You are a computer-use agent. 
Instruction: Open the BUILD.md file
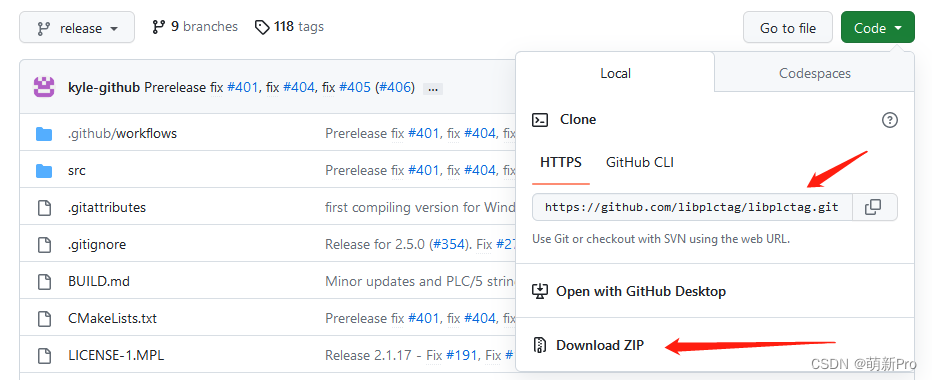point(99,281)
